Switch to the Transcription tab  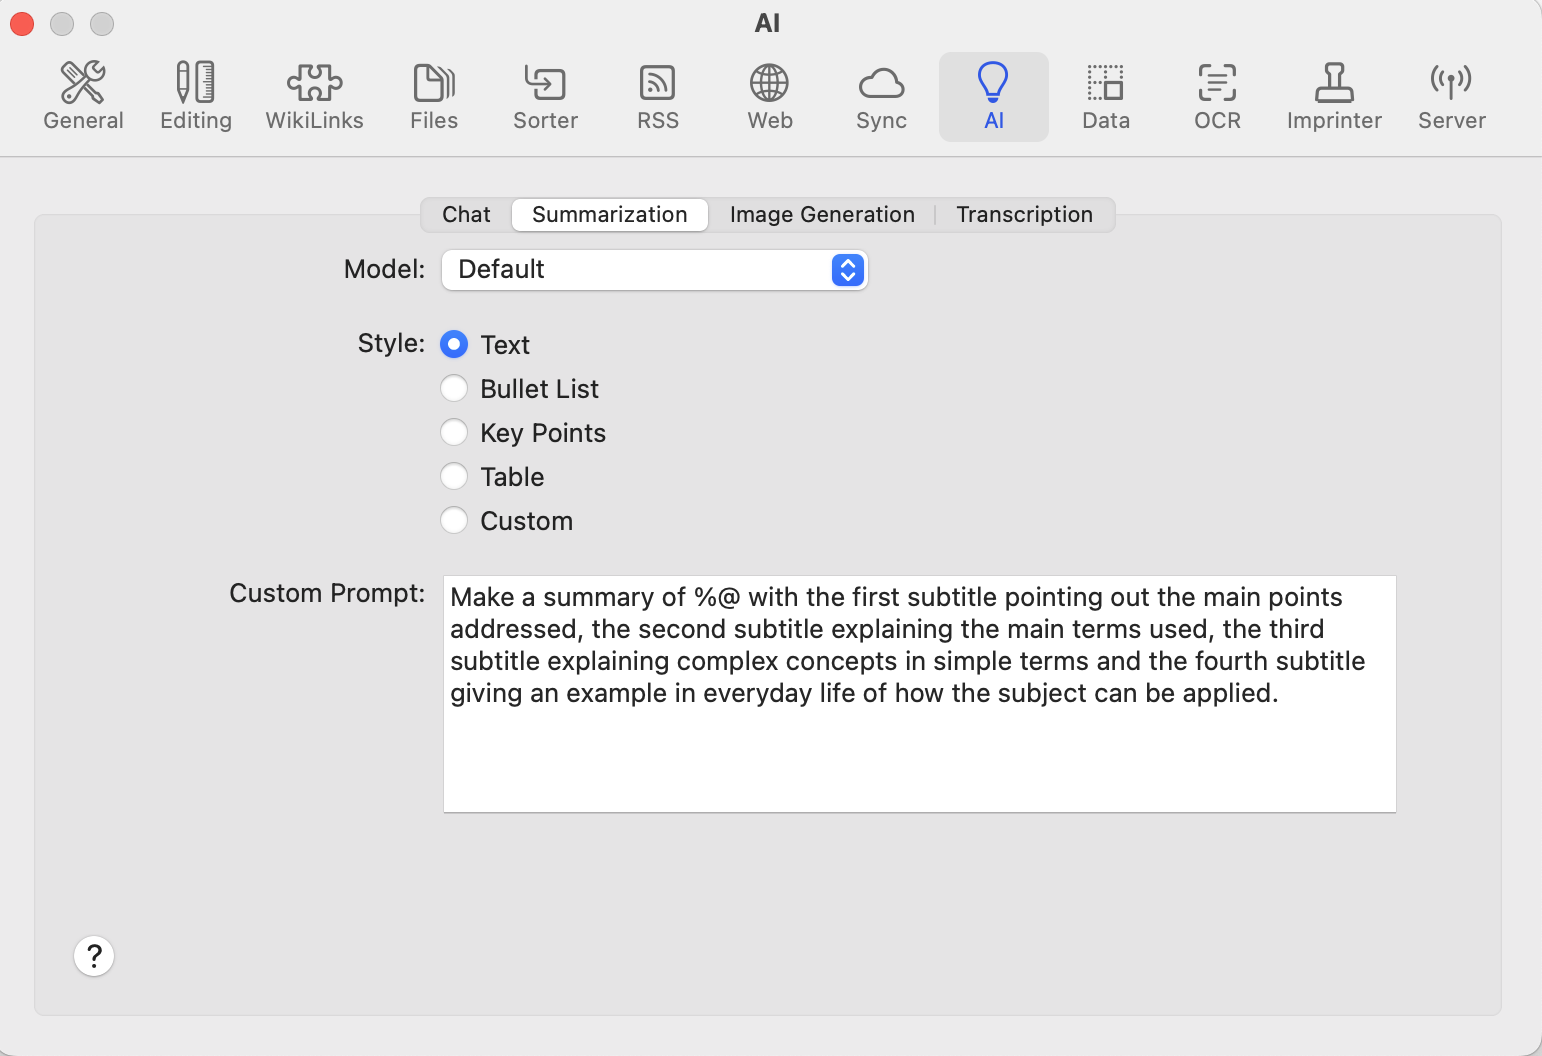pos(1024,215)
